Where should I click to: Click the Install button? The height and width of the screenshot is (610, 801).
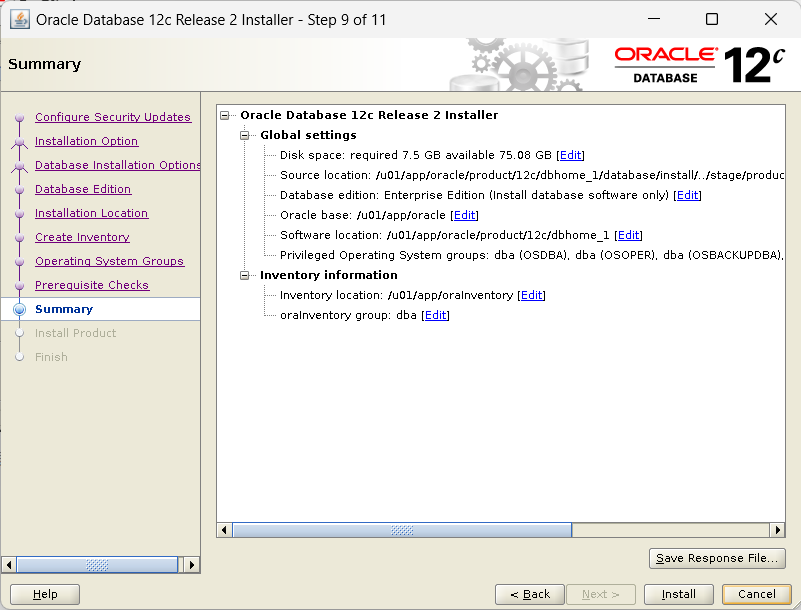pos(678,594)
